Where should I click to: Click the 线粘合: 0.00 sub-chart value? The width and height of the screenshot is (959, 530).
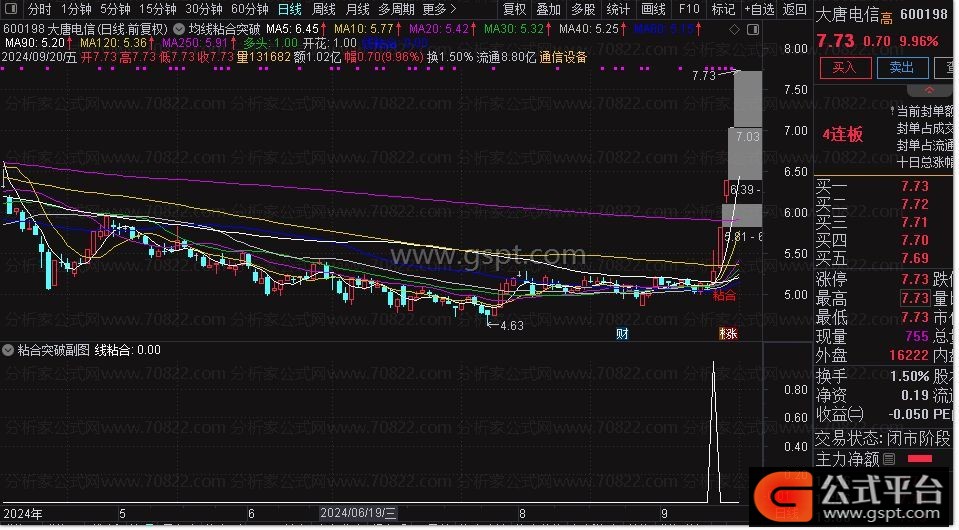click(x=128, y=350)
